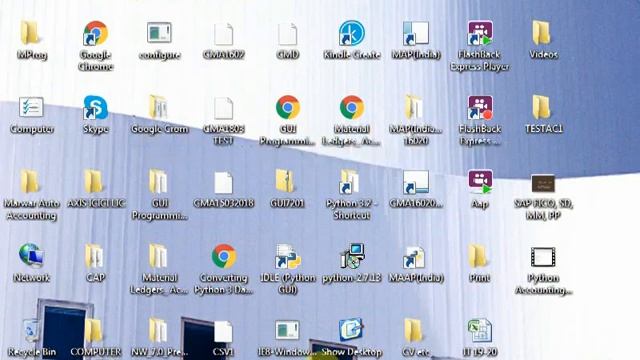Click the Show Desktop icon

[x=351, y=330]
